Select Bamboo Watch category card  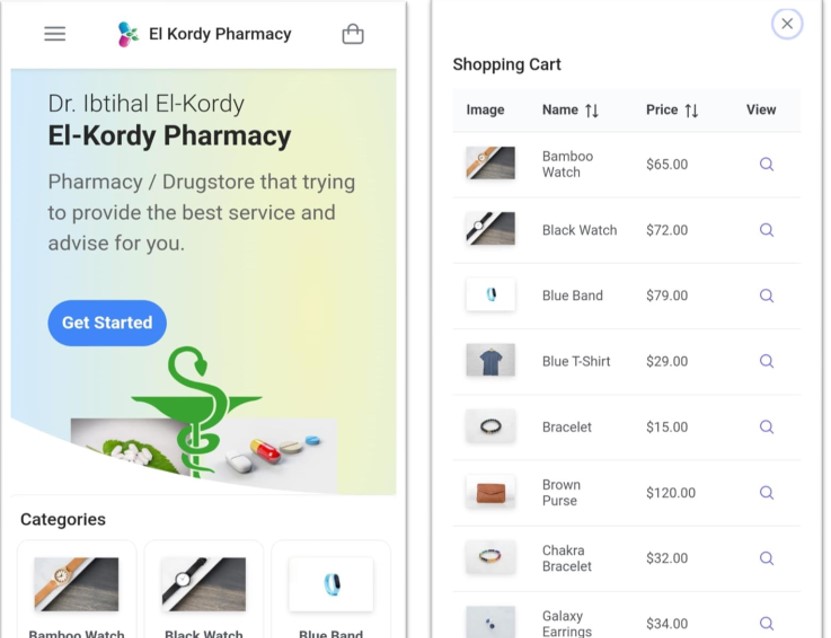point(76,589)
